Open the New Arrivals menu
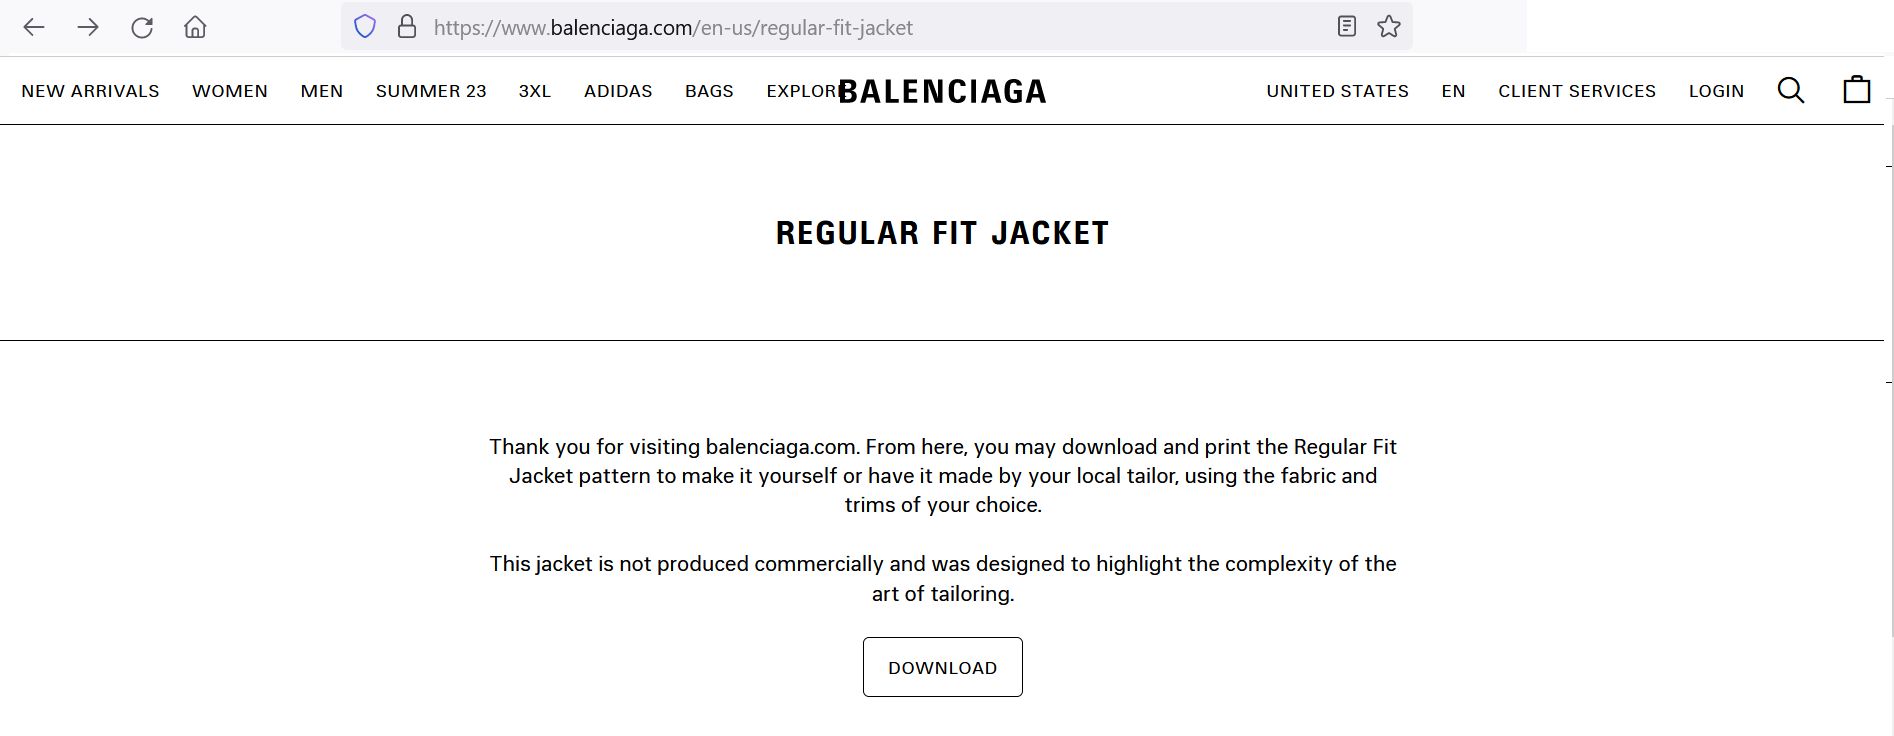 pos(90,91)
